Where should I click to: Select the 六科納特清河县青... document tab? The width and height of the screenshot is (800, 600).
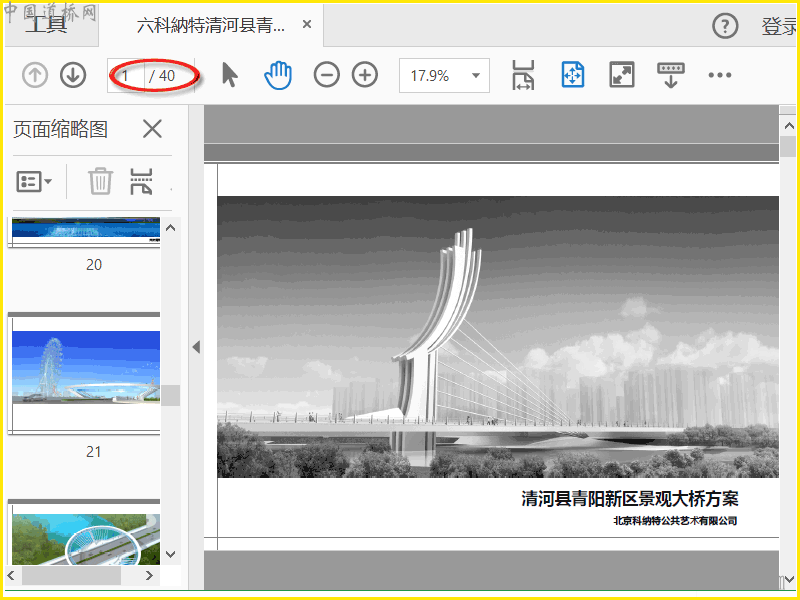click(x=211, y=24)
